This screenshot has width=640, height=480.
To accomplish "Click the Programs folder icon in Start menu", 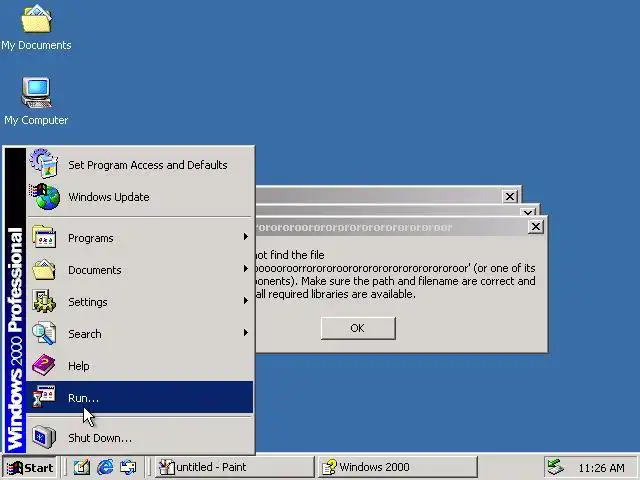I will point(44,237).
